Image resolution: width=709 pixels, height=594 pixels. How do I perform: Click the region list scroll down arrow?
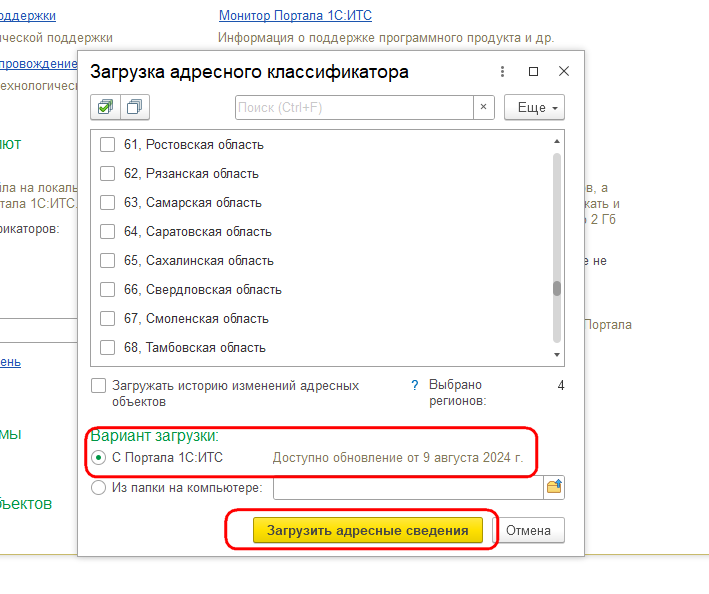(x=557, y=355)
